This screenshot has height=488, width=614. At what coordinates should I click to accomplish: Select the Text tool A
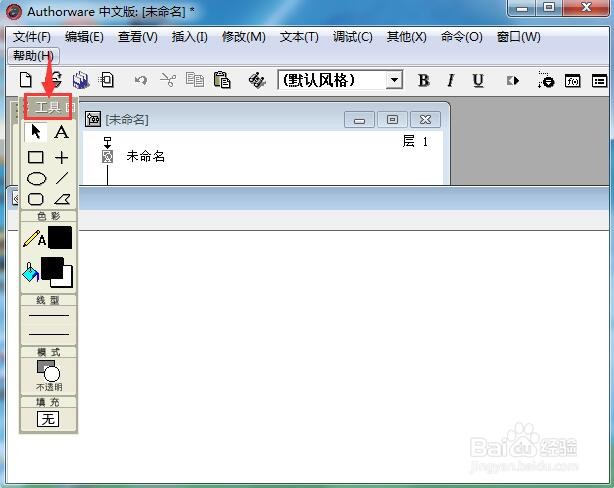(61, 132)
